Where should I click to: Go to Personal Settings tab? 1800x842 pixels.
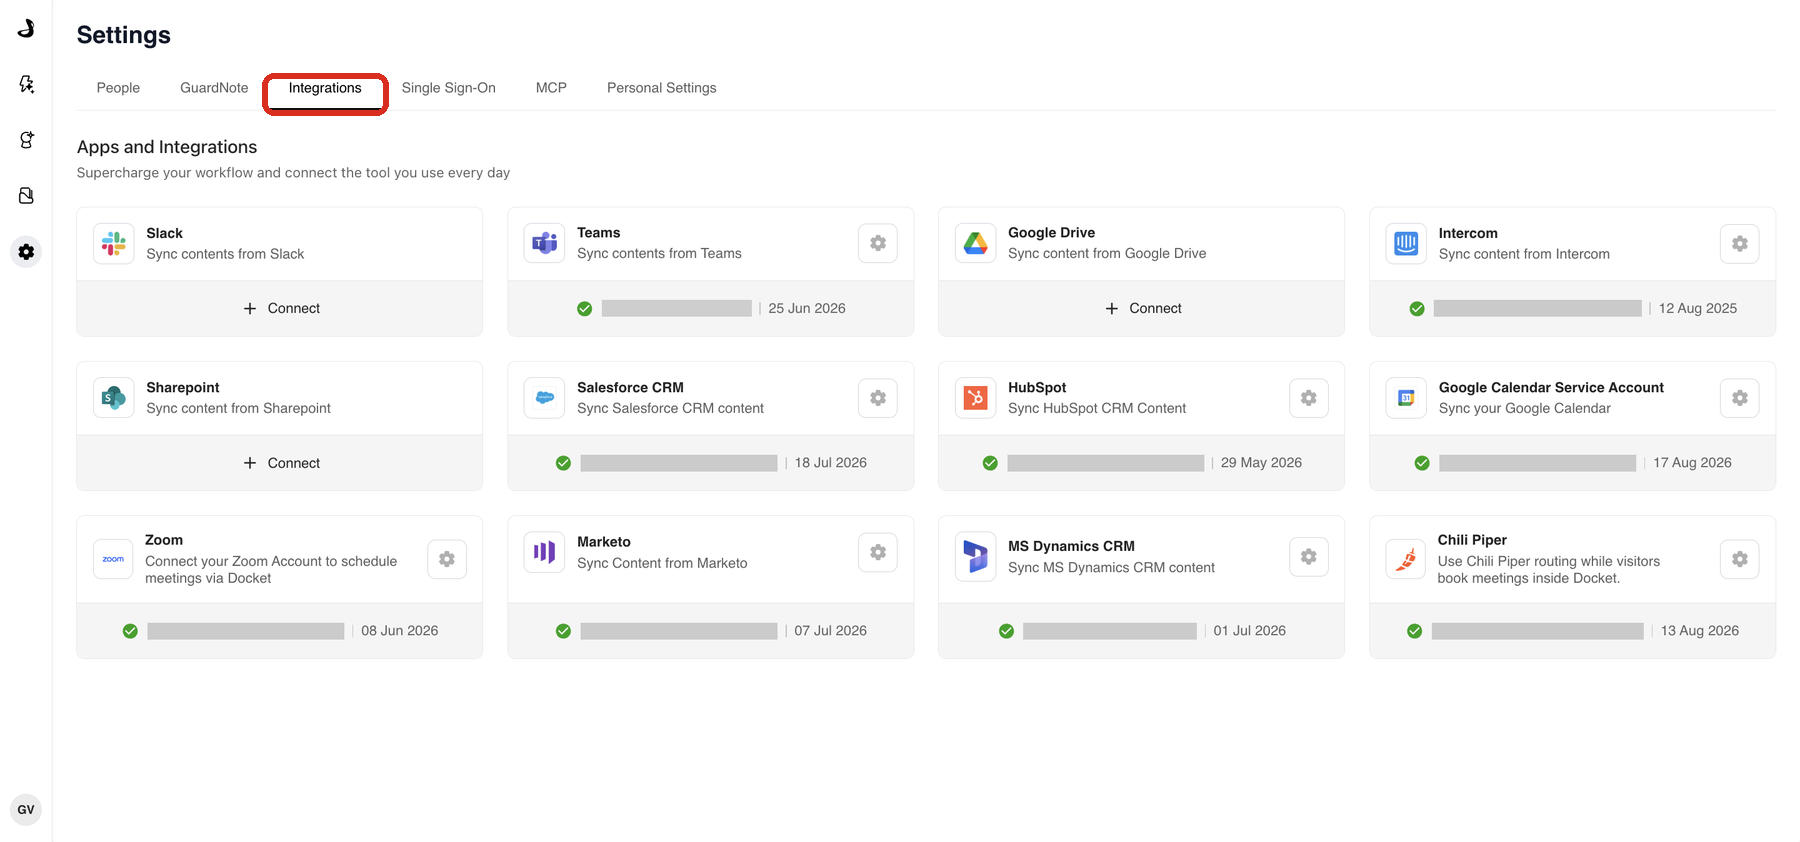662,88
